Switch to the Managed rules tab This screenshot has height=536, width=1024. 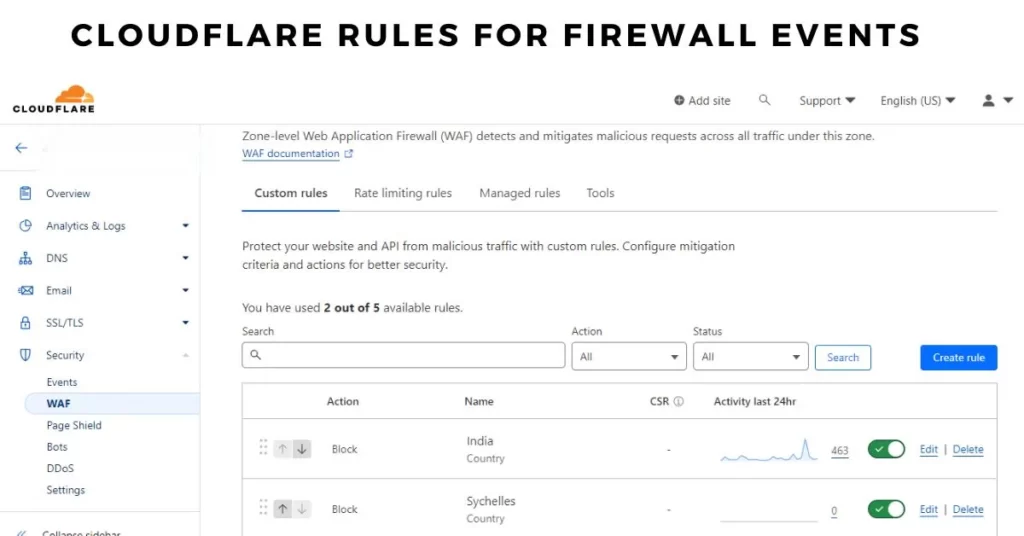(520, 193)
